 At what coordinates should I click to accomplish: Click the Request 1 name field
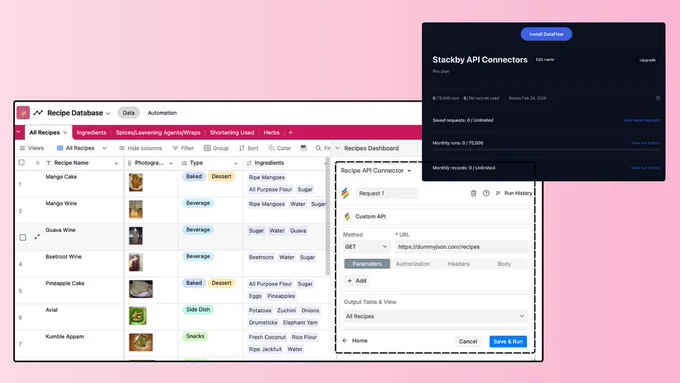pyautogui.click(x=387, y=193)
